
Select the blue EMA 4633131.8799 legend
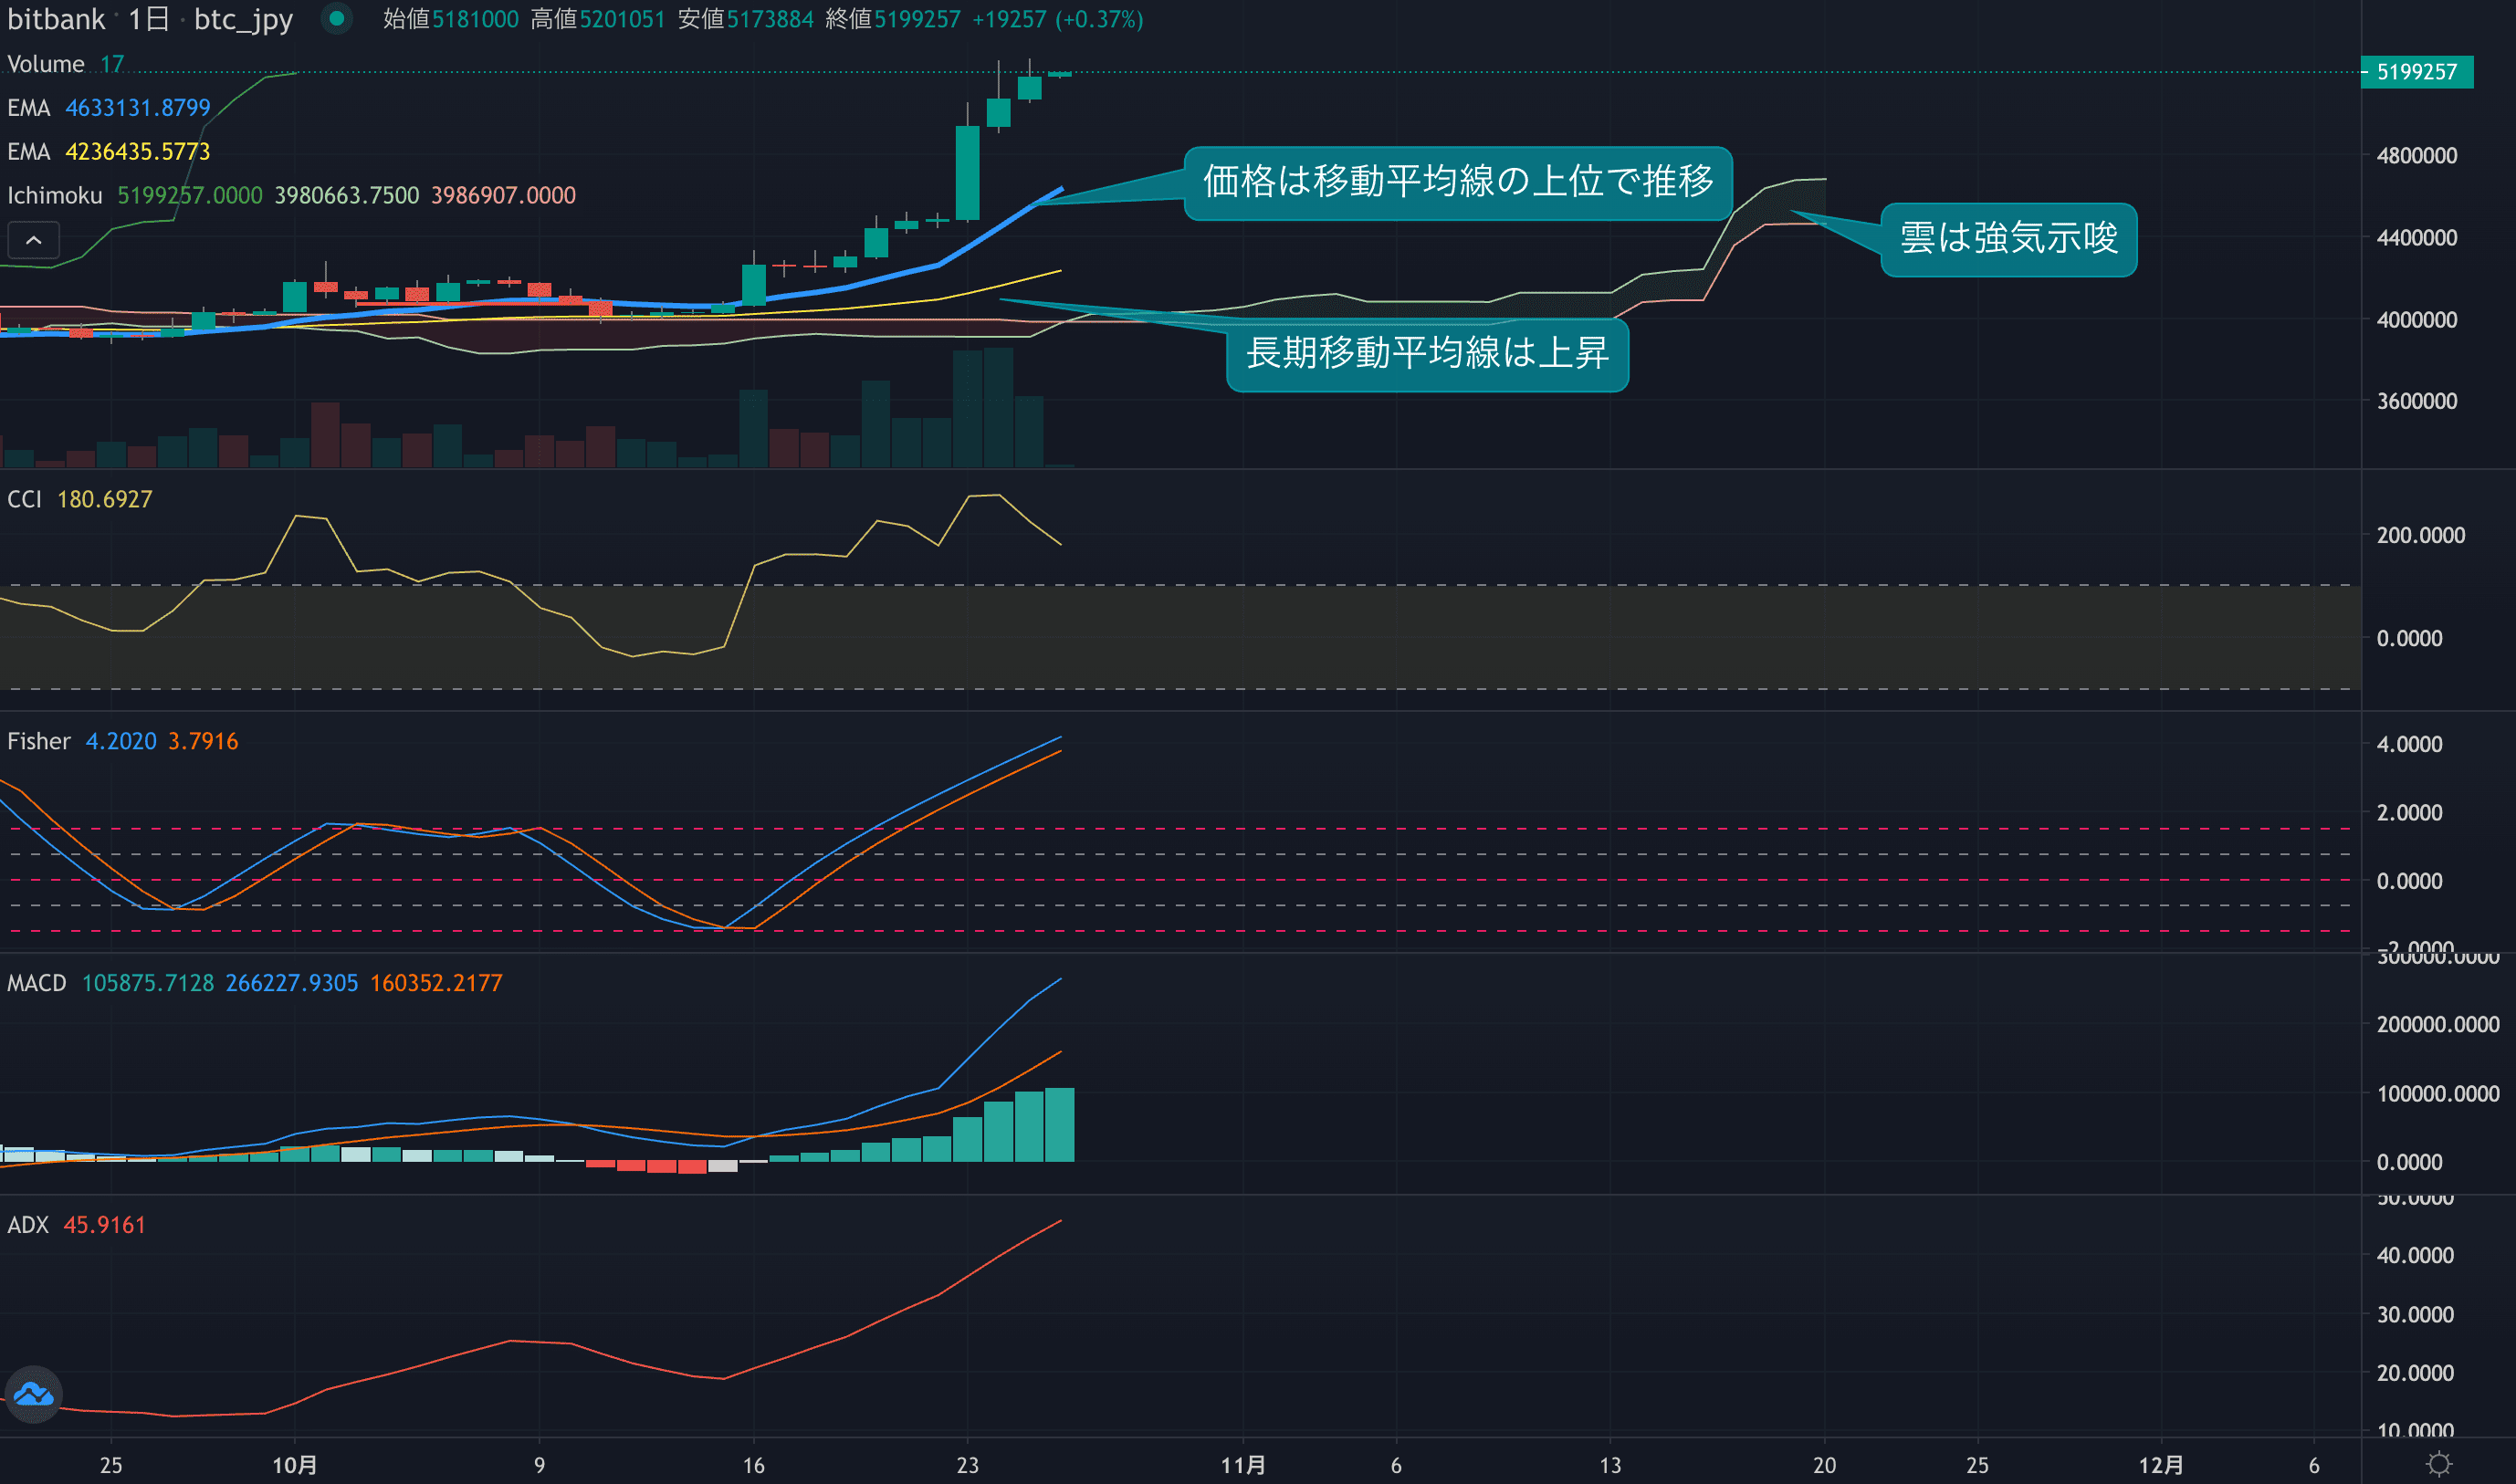coord(108,108)
